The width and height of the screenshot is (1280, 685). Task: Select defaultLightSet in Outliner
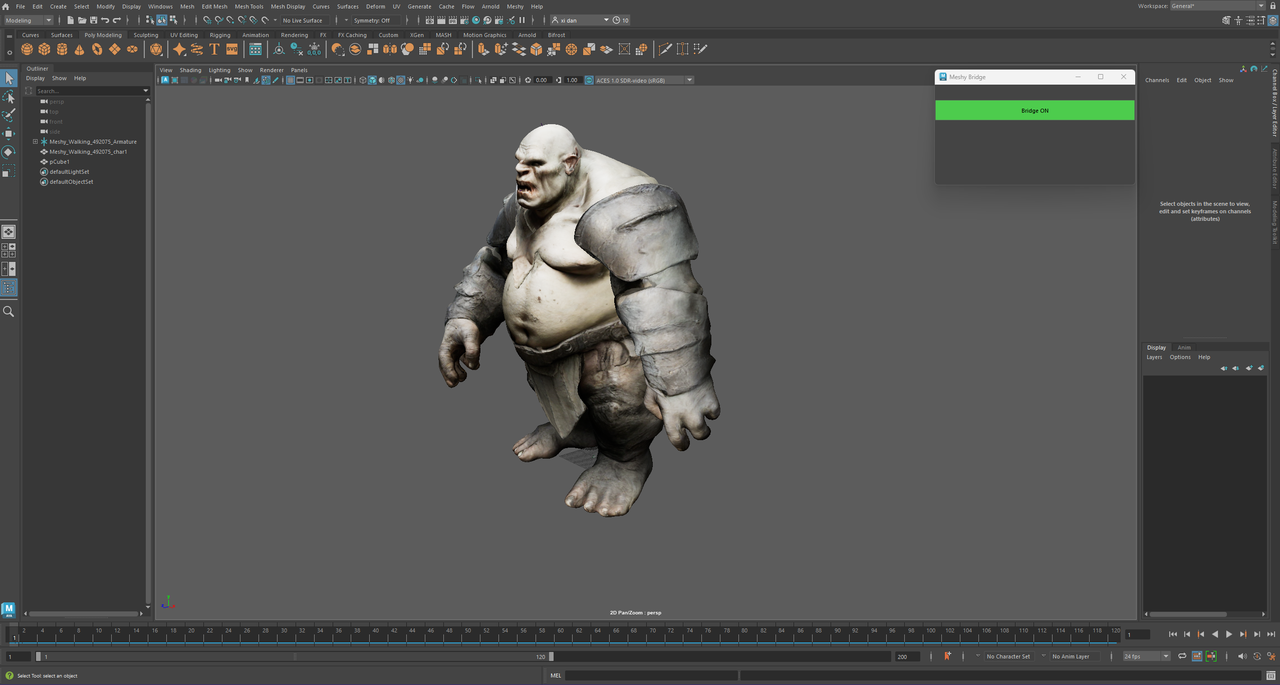pos(69,172)
